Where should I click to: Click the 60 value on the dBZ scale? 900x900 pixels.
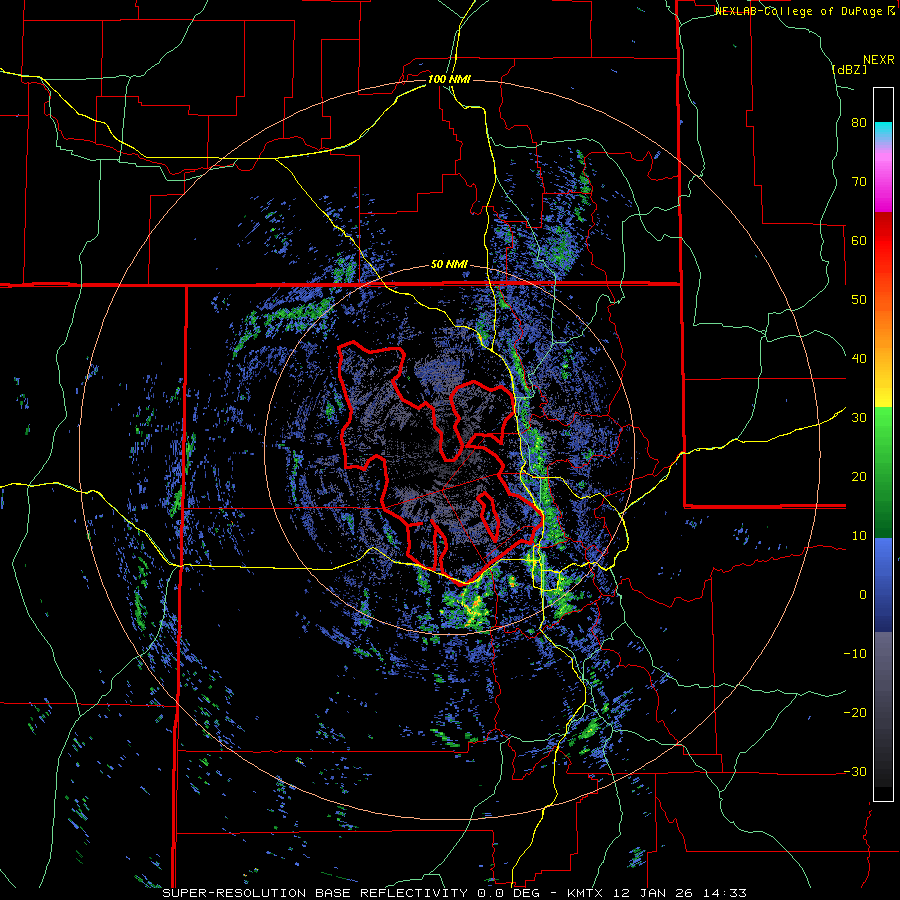pos(859,240)
